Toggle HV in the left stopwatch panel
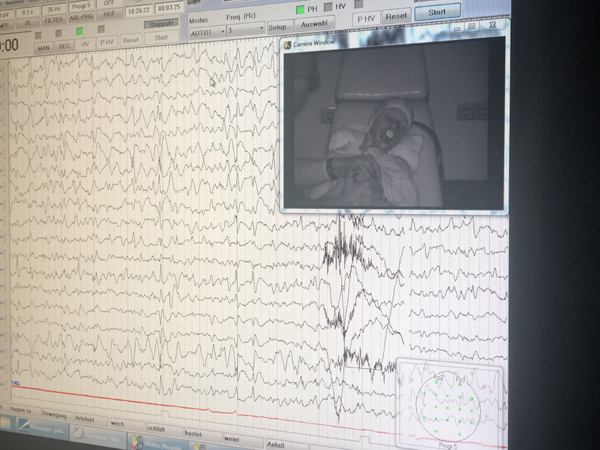The height and width of the screenshot is (450, 600). pyautogui.click(x=85, y=44)
